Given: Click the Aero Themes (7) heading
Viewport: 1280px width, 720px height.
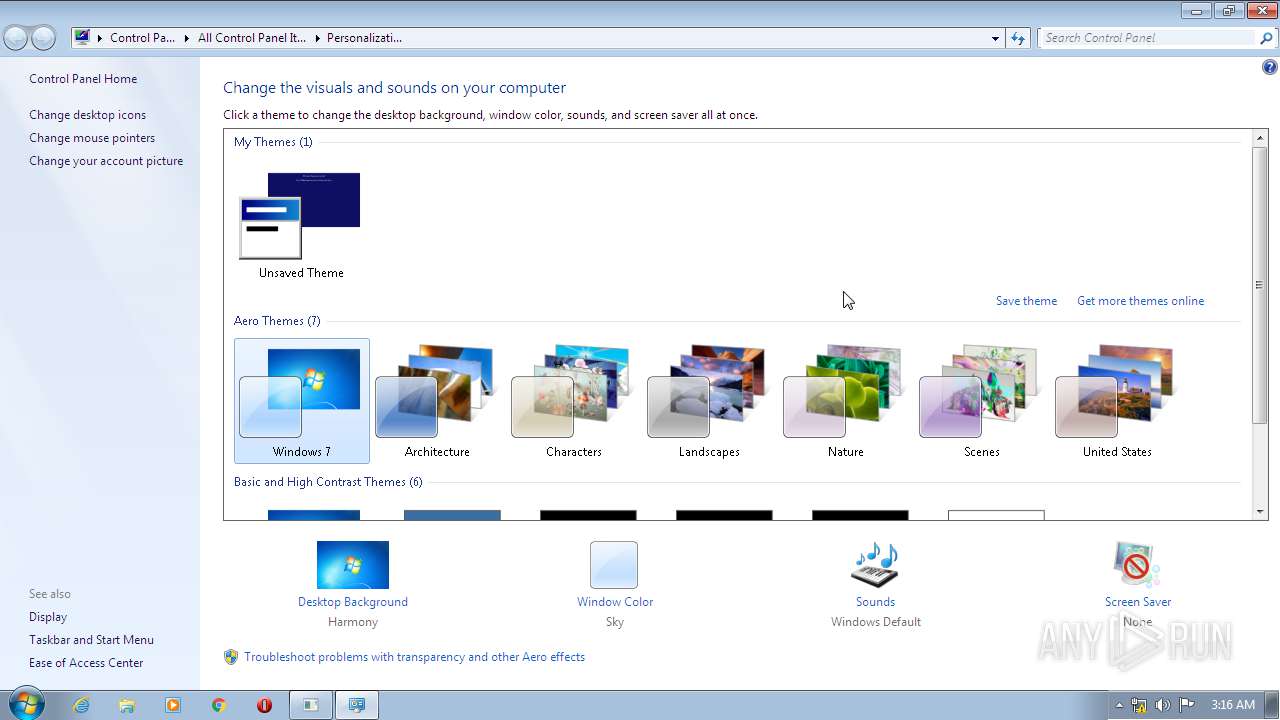Looking at the screenshot, I should (277, 321).
